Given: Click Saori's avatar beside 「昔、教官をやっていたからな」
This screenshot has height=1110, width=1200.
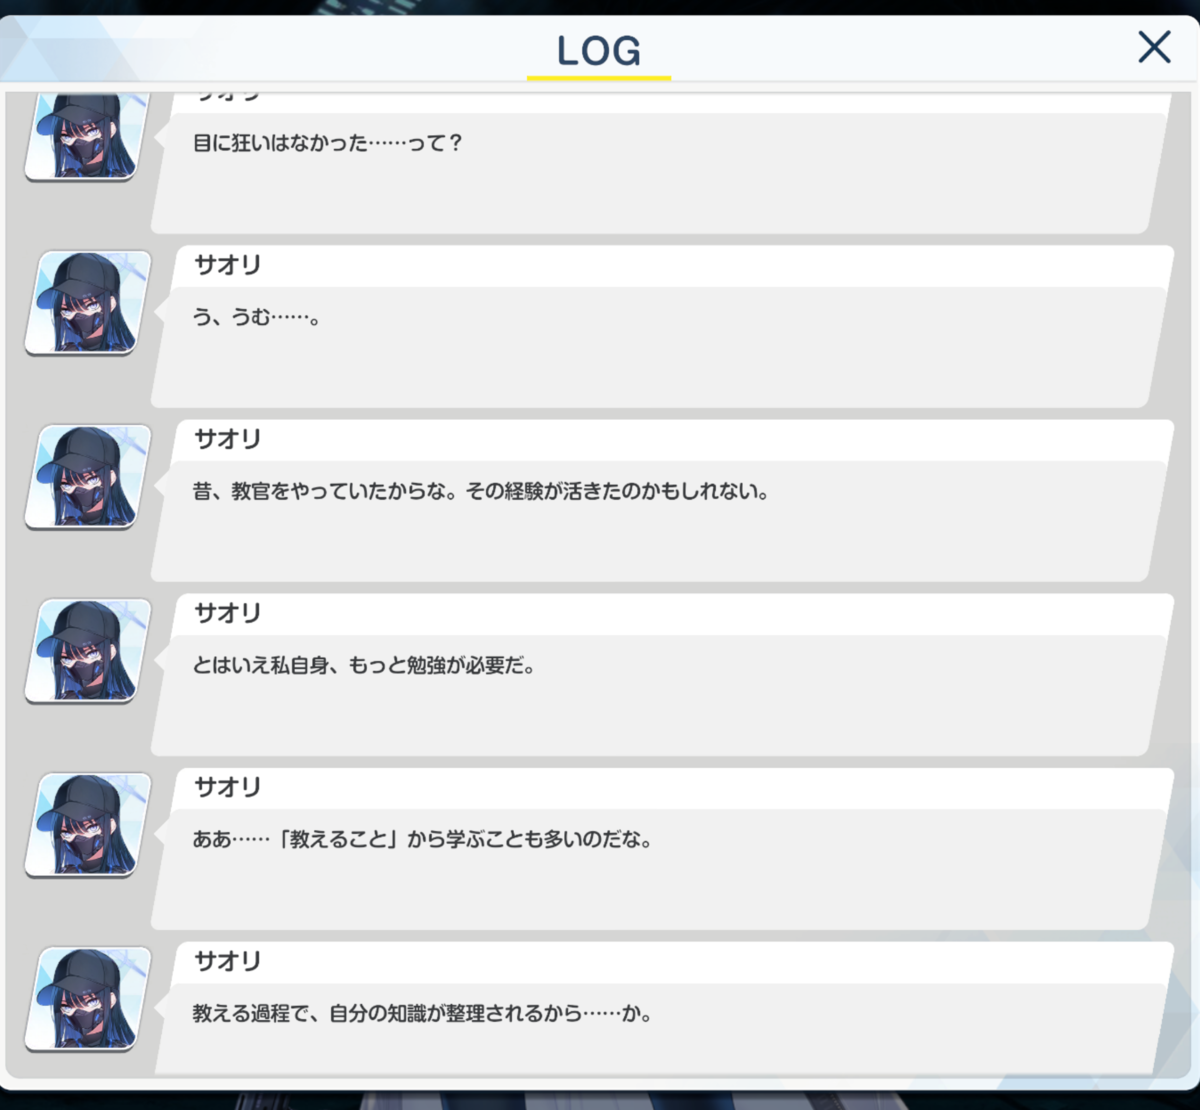Looking at the screenshot, I should point(88,477).
